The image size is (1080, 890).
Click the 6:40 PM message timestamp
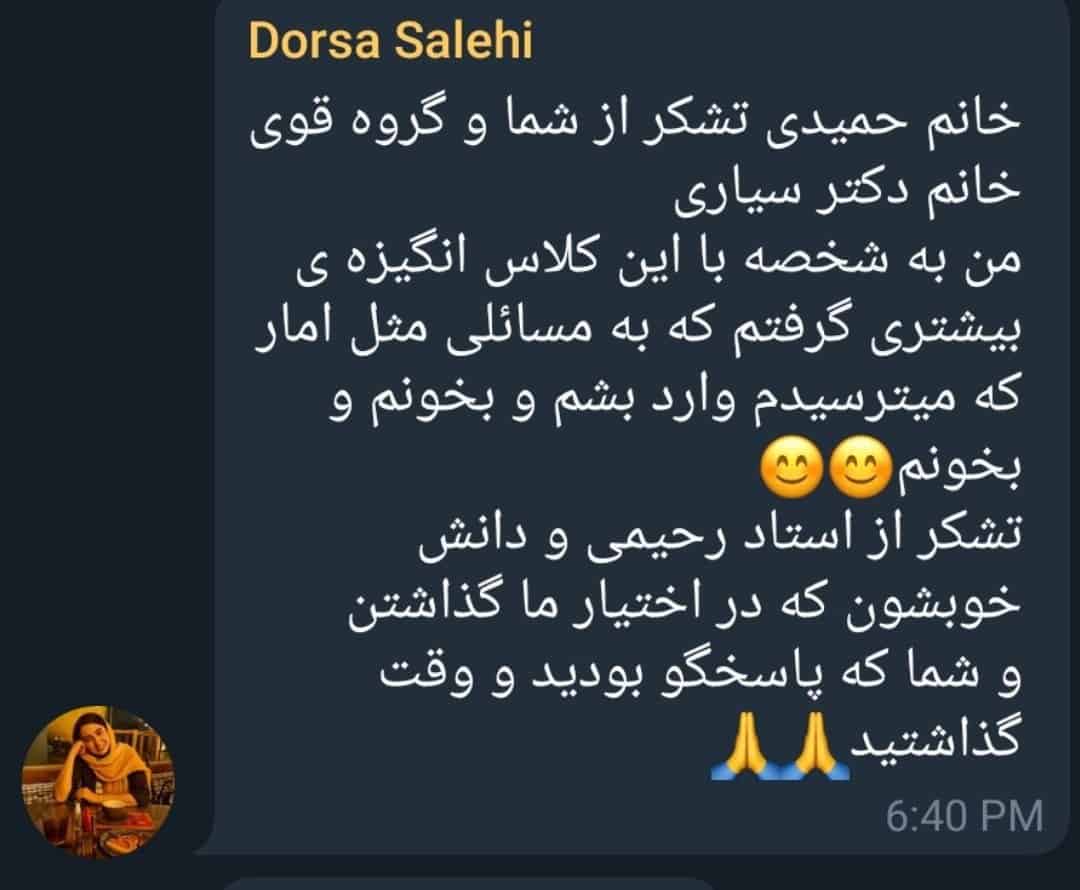(964, 816)
